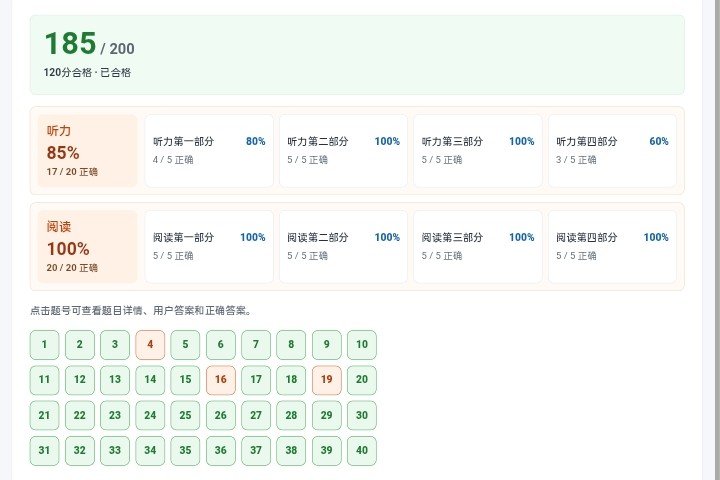720x480 pixels.
Task: Show question 11 answer
Action: (x=45, y=380)
